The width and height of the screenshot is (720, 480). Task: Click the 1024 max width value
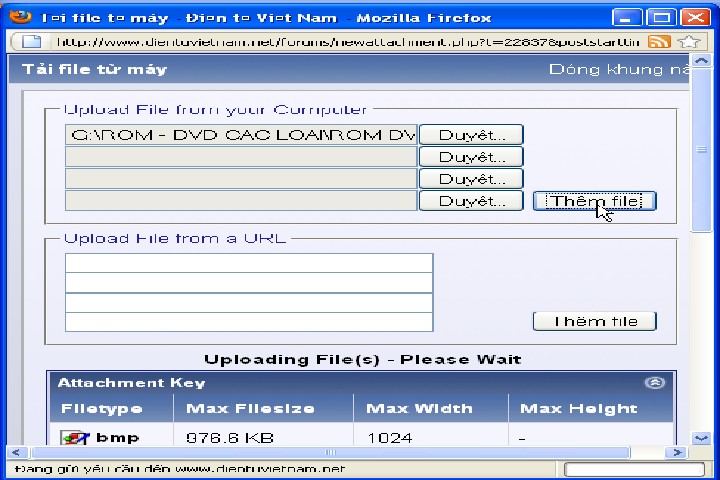pyautogui.click(x=389, y=438)
